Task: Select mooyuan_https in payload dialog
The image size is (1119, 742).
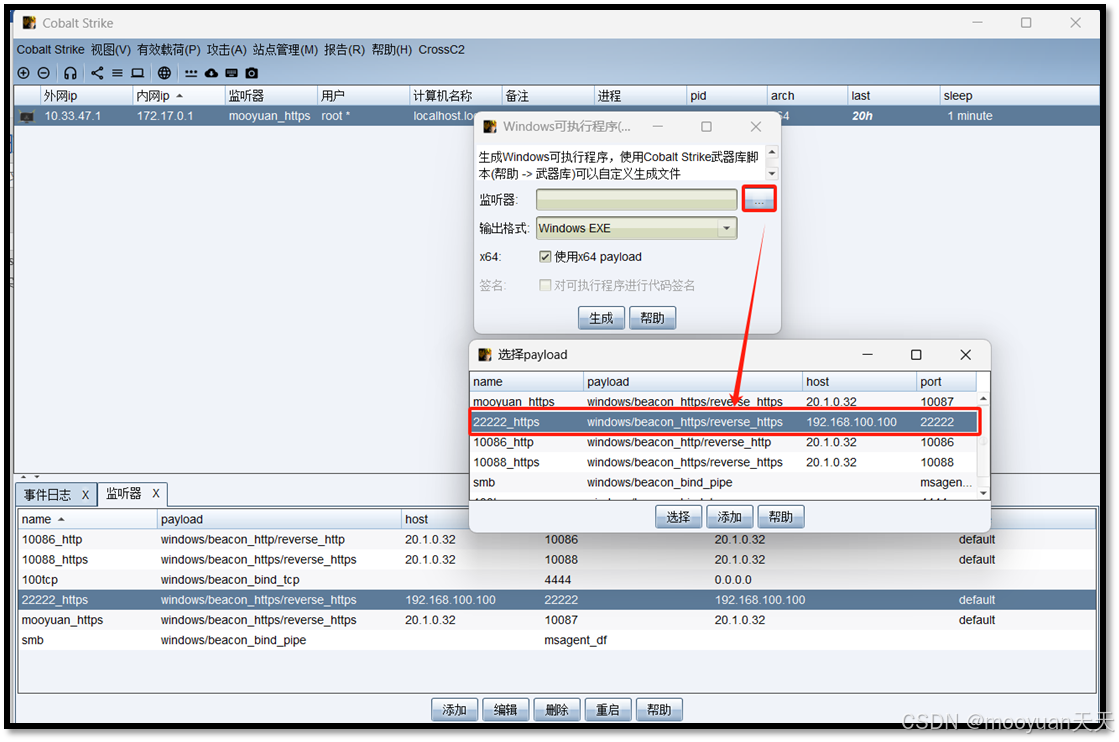Action: pos(724,402)
